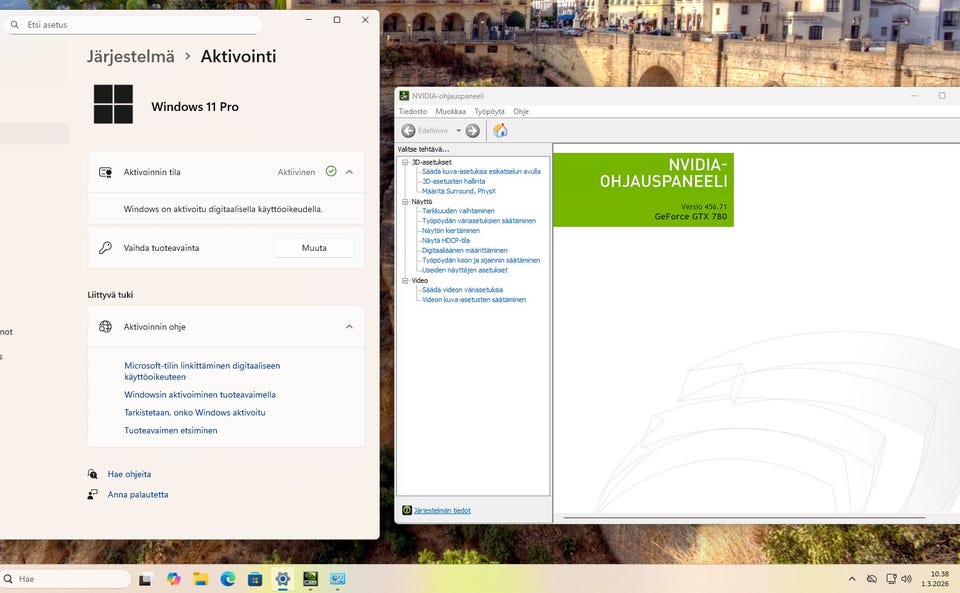960x593 pixels.
Task: Click the Settings gear taskbar icon
Action: (x=282, y=579)
